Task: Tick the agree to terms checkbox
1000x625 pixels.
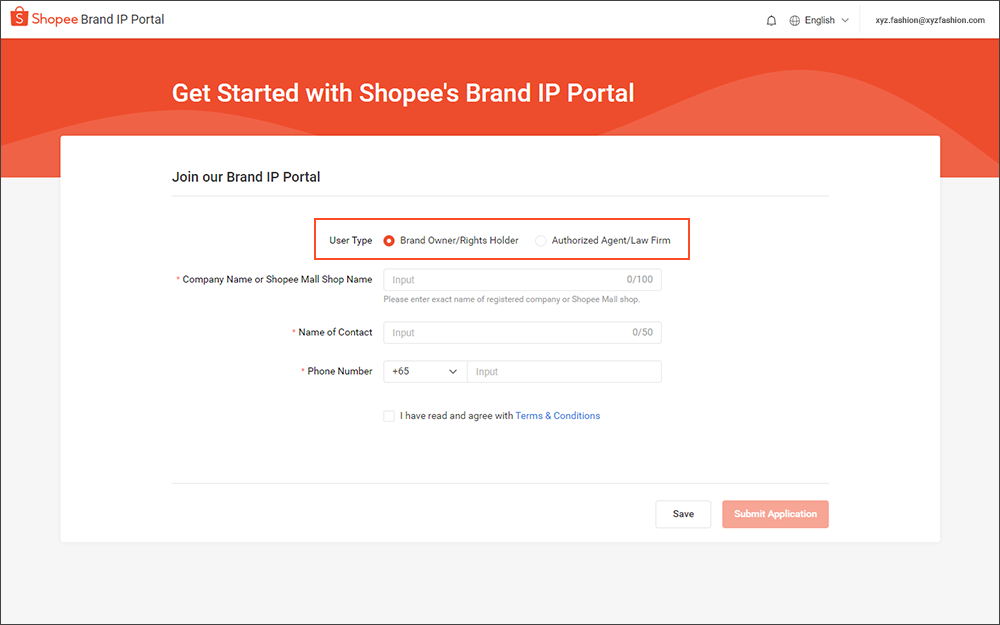Action: click(389, 416)
